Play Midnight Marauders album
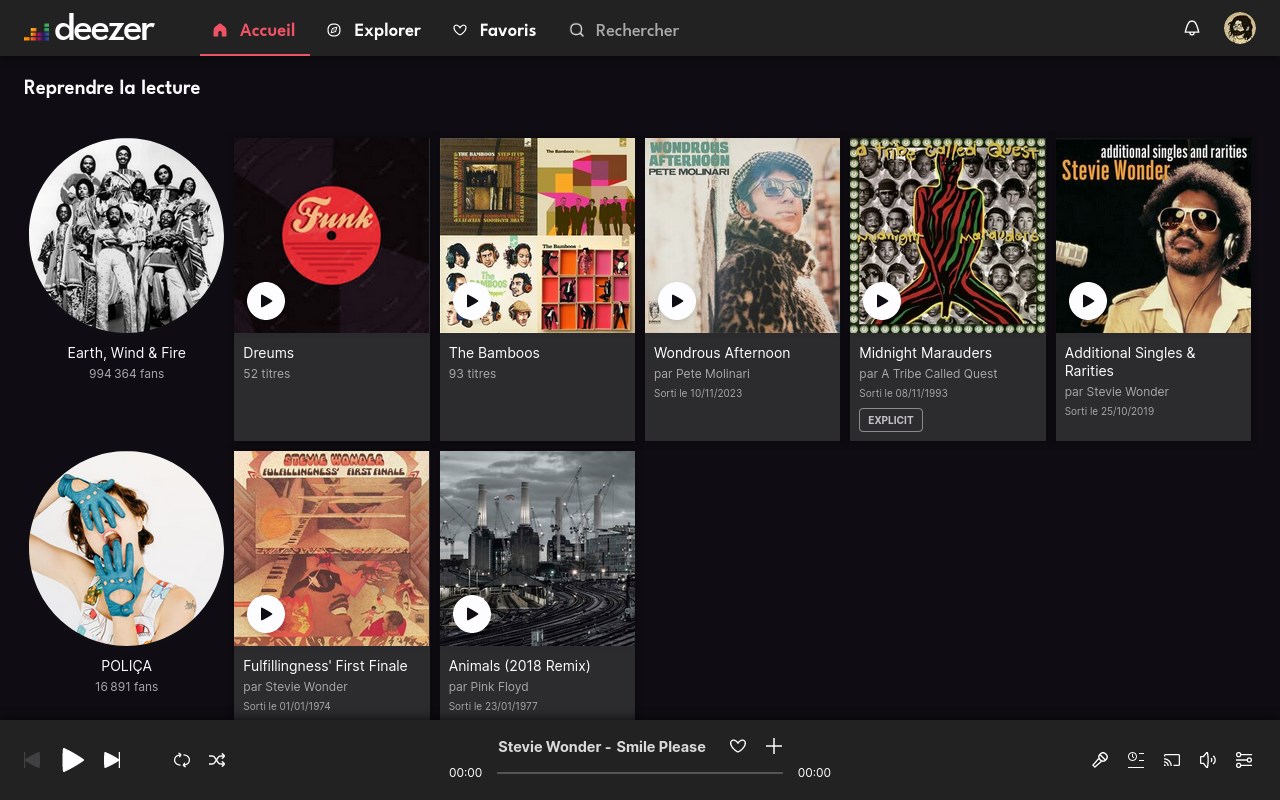The image size is (1280, 800). click(x=882, y=300)
